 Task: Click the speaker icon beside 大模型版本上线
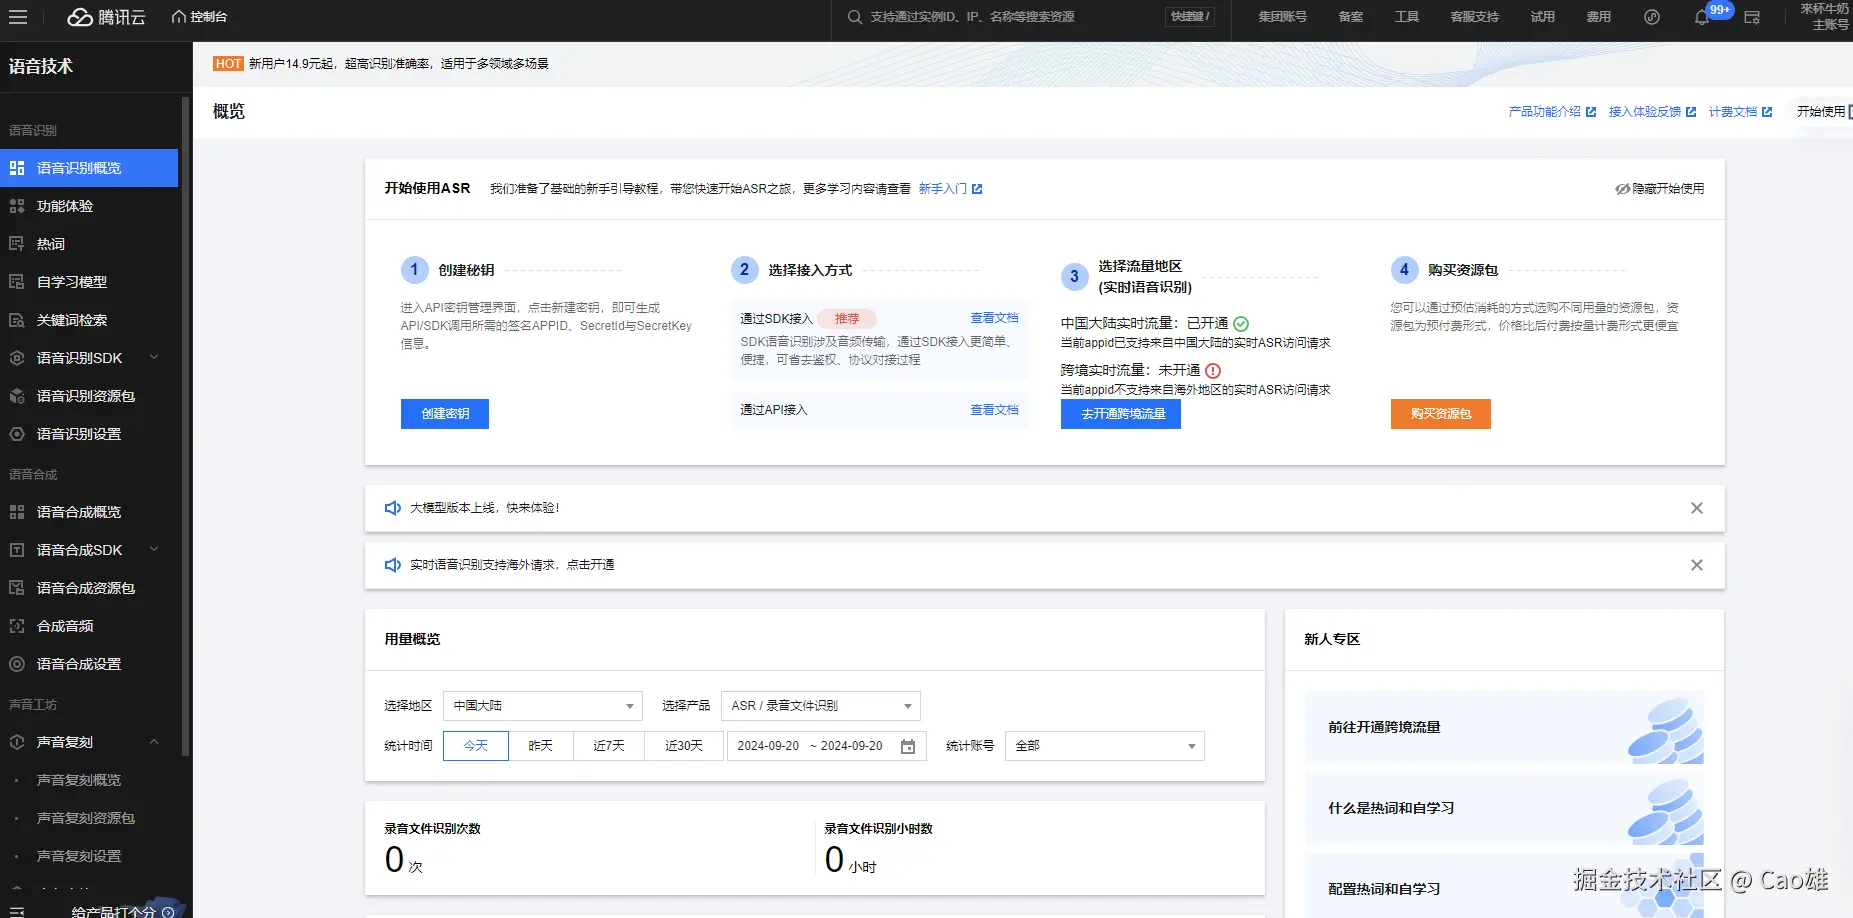tap(393, 508)
